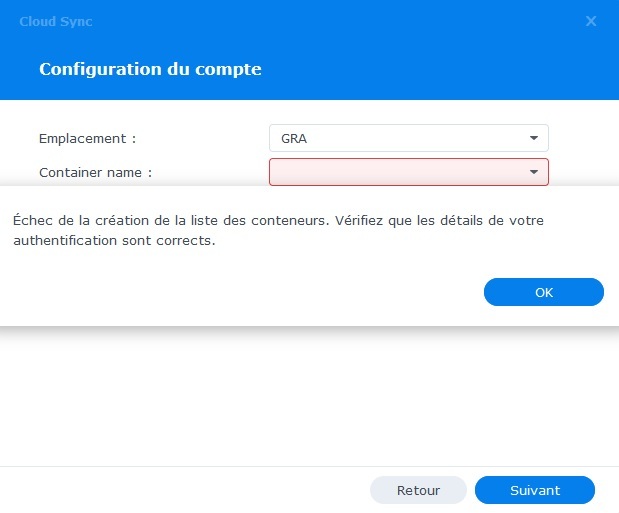The width and height of the screenshot is (619, 513).
Task: Click the Cloud Sync window title
Action: click(56, 21)
